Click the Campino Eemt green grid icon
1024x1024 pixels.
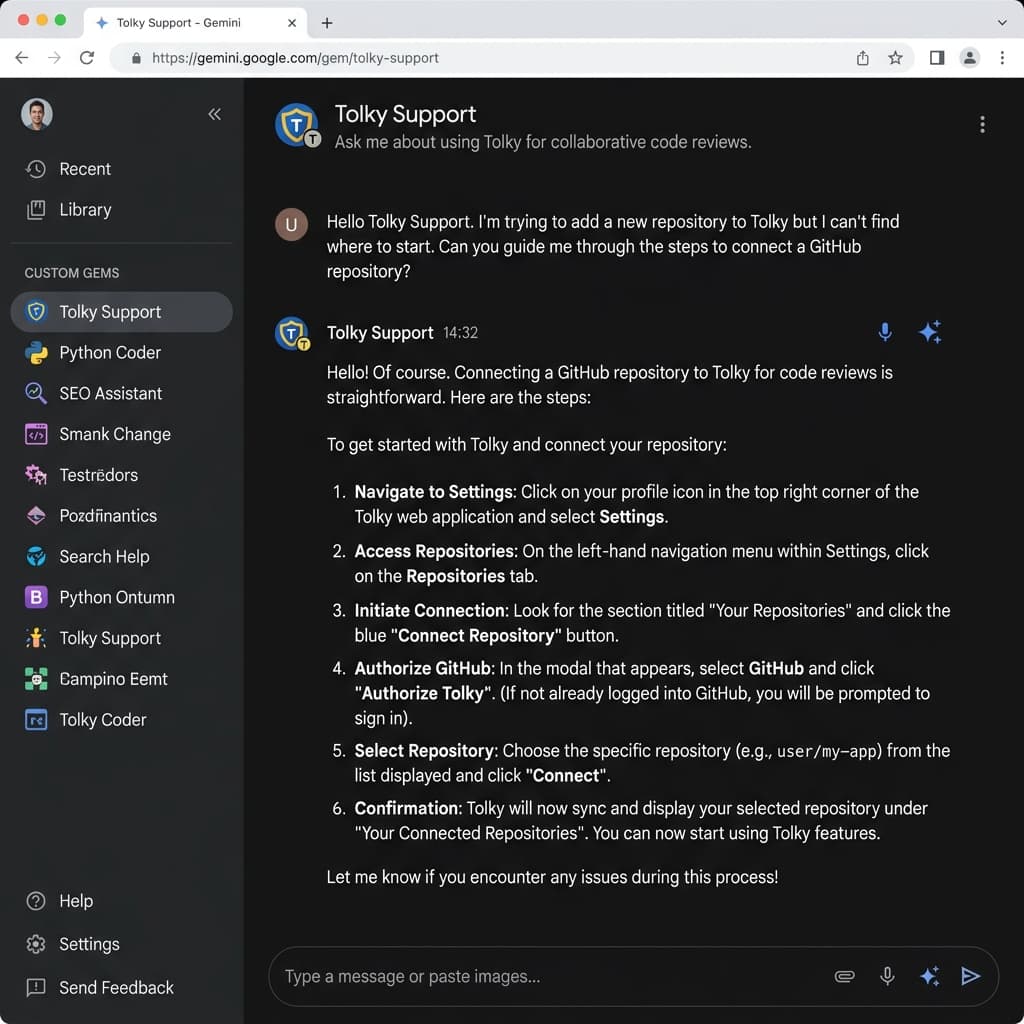coord(36,679)
